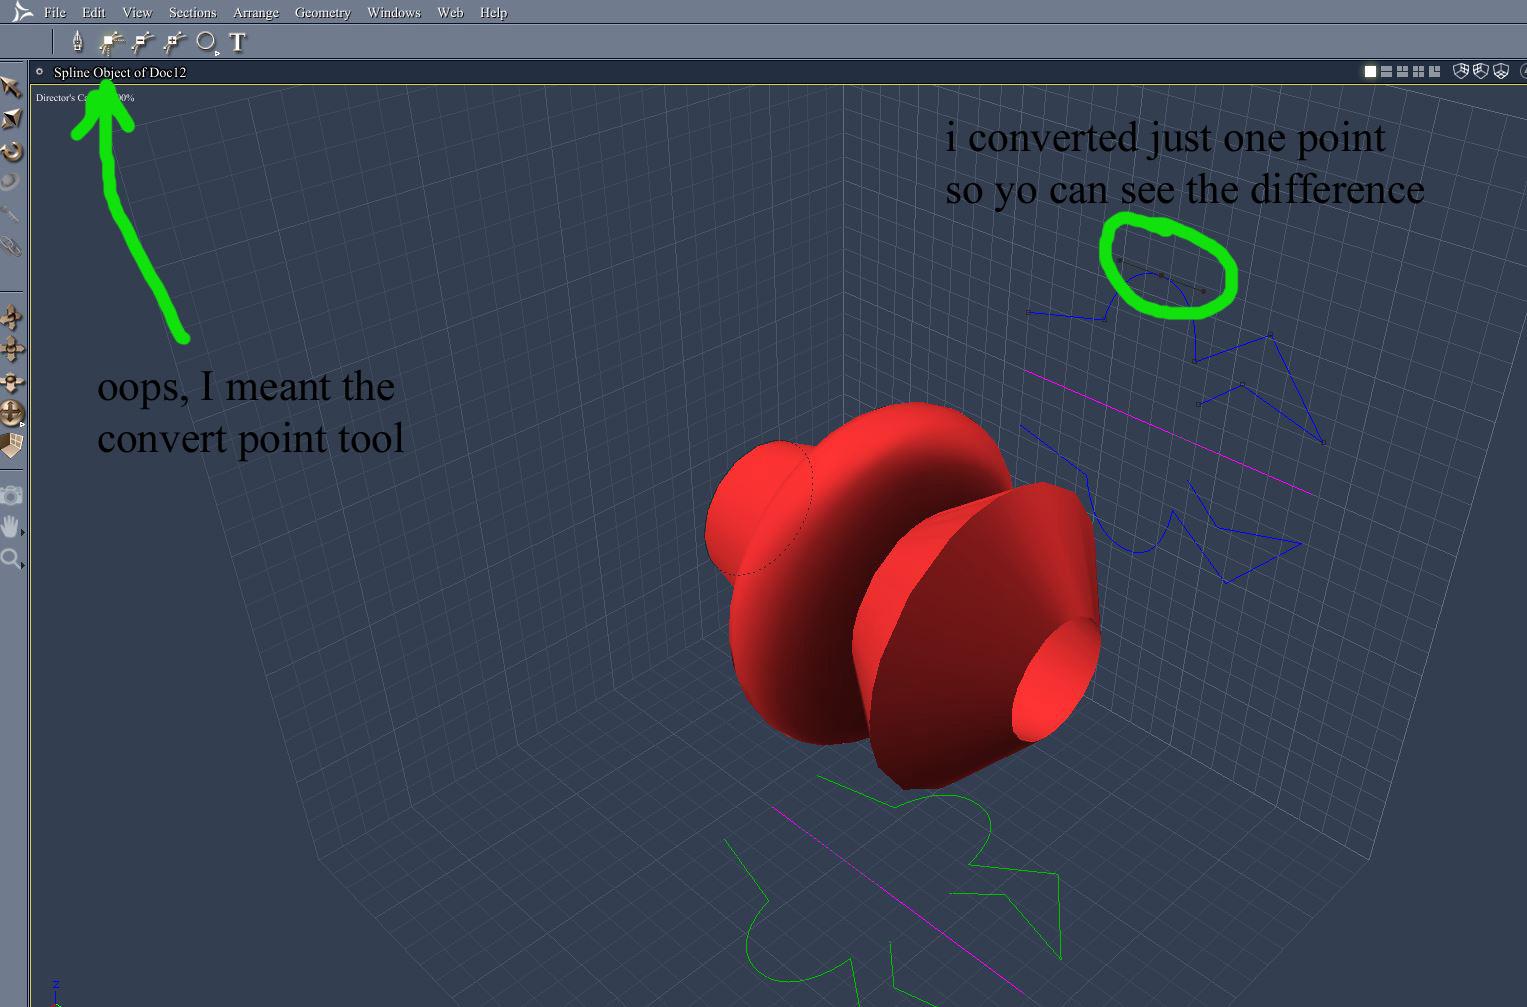This screenshot has width=1527, height=1007.
Task: Select the Convert Point tool
Action: 110,41
